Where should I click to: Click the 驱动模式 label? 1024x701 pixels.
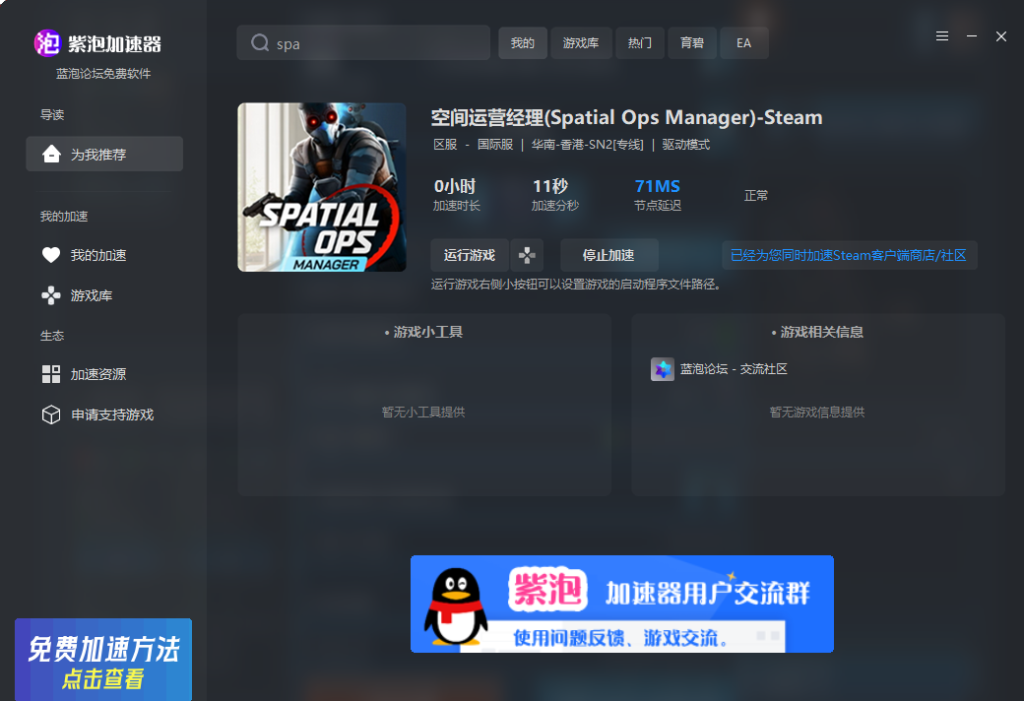pos(686,144)
